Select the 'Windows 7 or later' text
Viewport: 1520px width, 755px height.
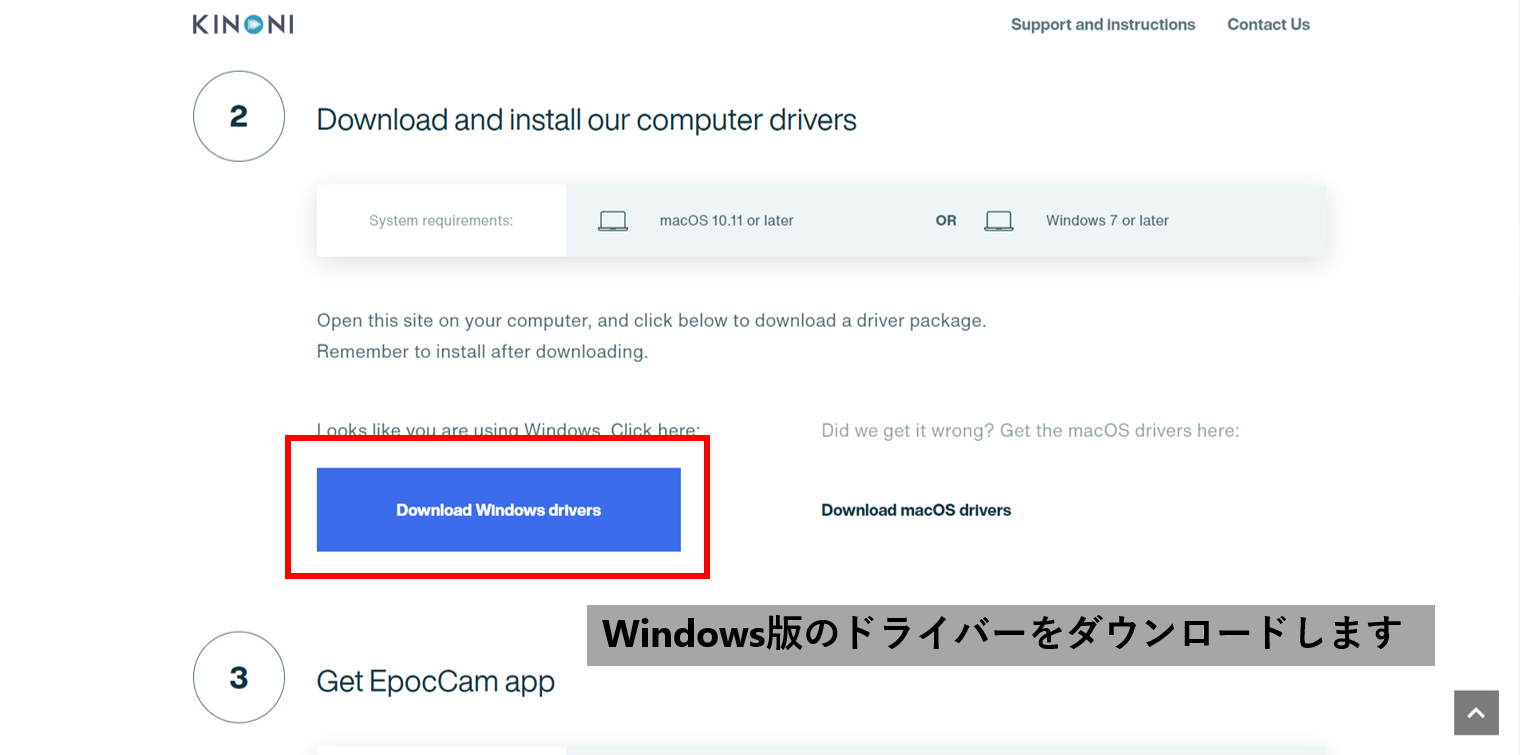click(x=1107, y=221)
